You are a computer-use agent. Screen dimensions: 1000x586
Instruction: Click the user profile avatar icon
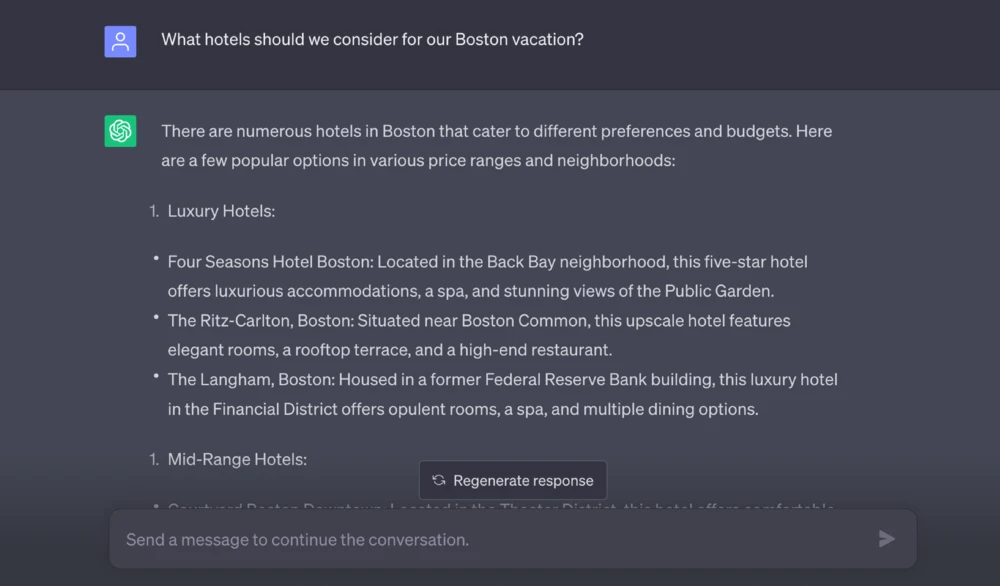point(120,41)
